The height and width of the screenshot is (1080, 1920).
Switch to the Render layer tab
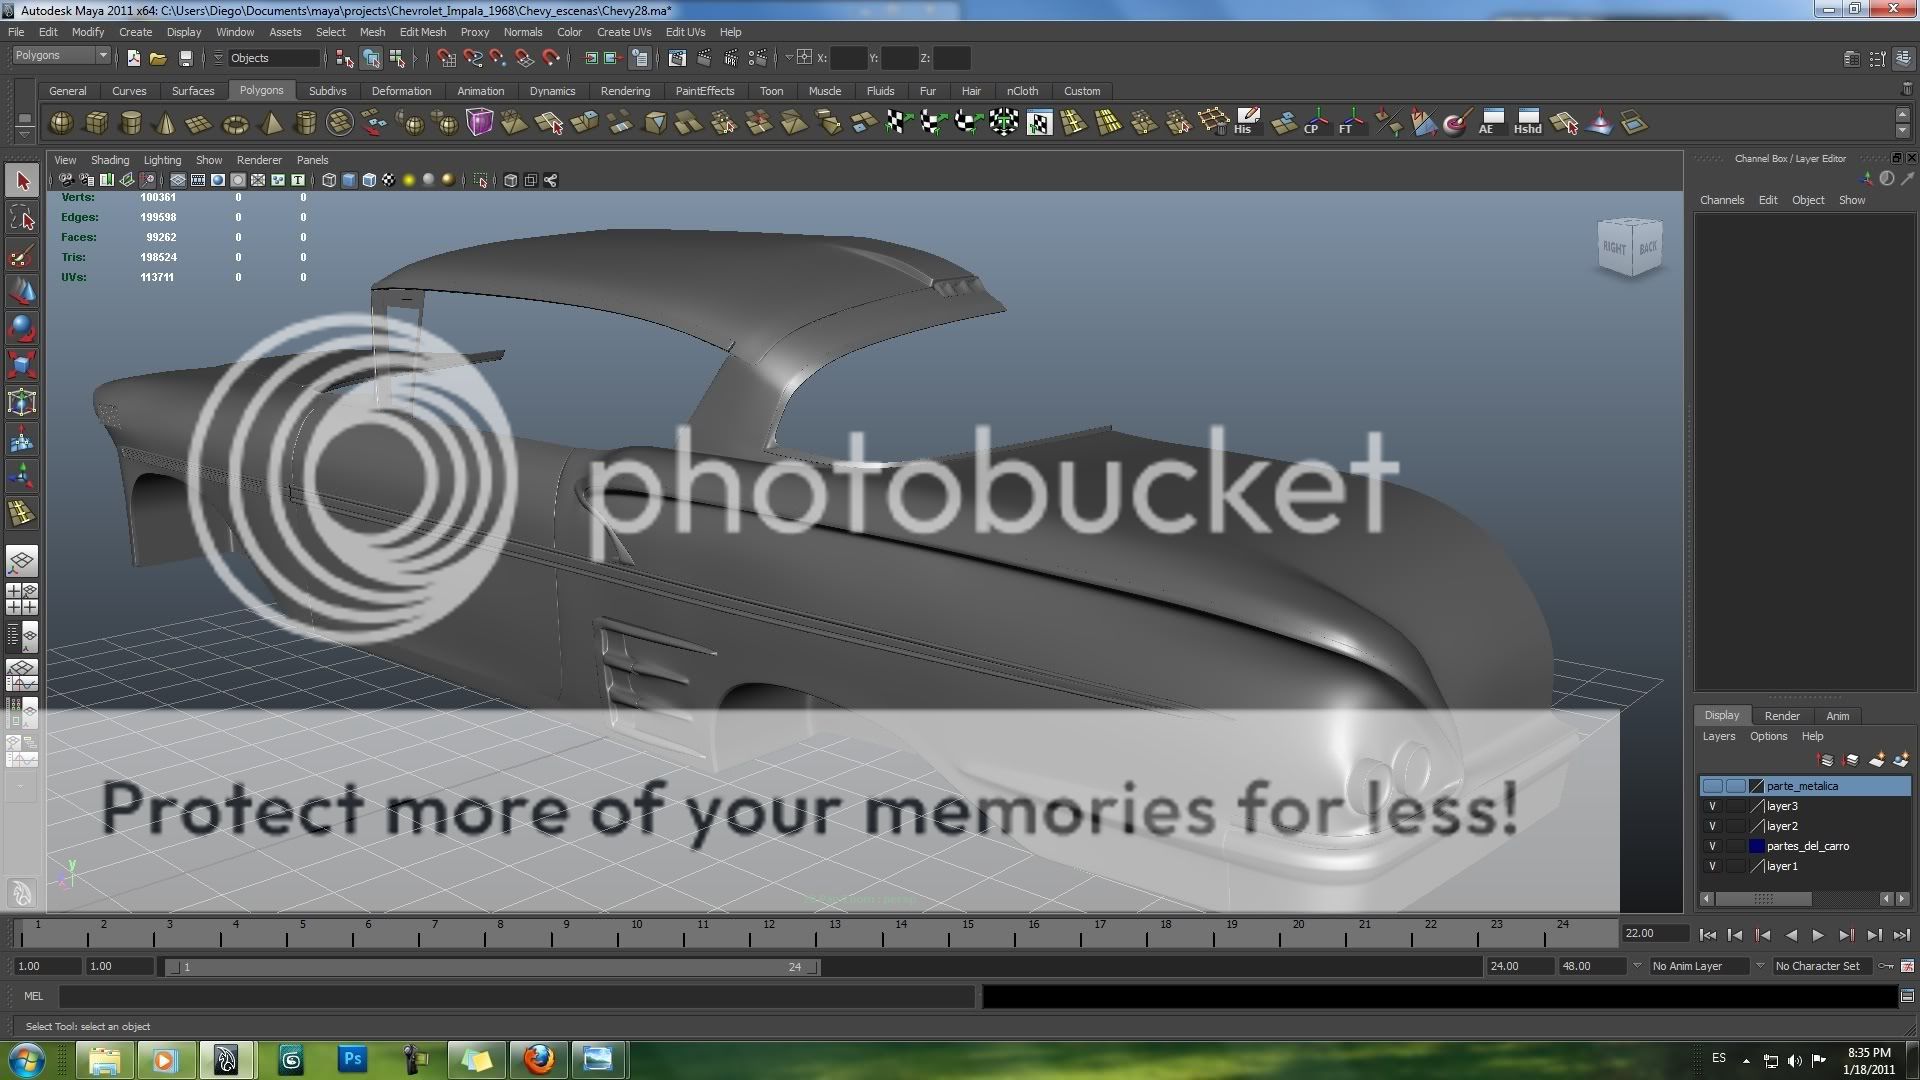pyautogui.click(x=1781, y=716)
